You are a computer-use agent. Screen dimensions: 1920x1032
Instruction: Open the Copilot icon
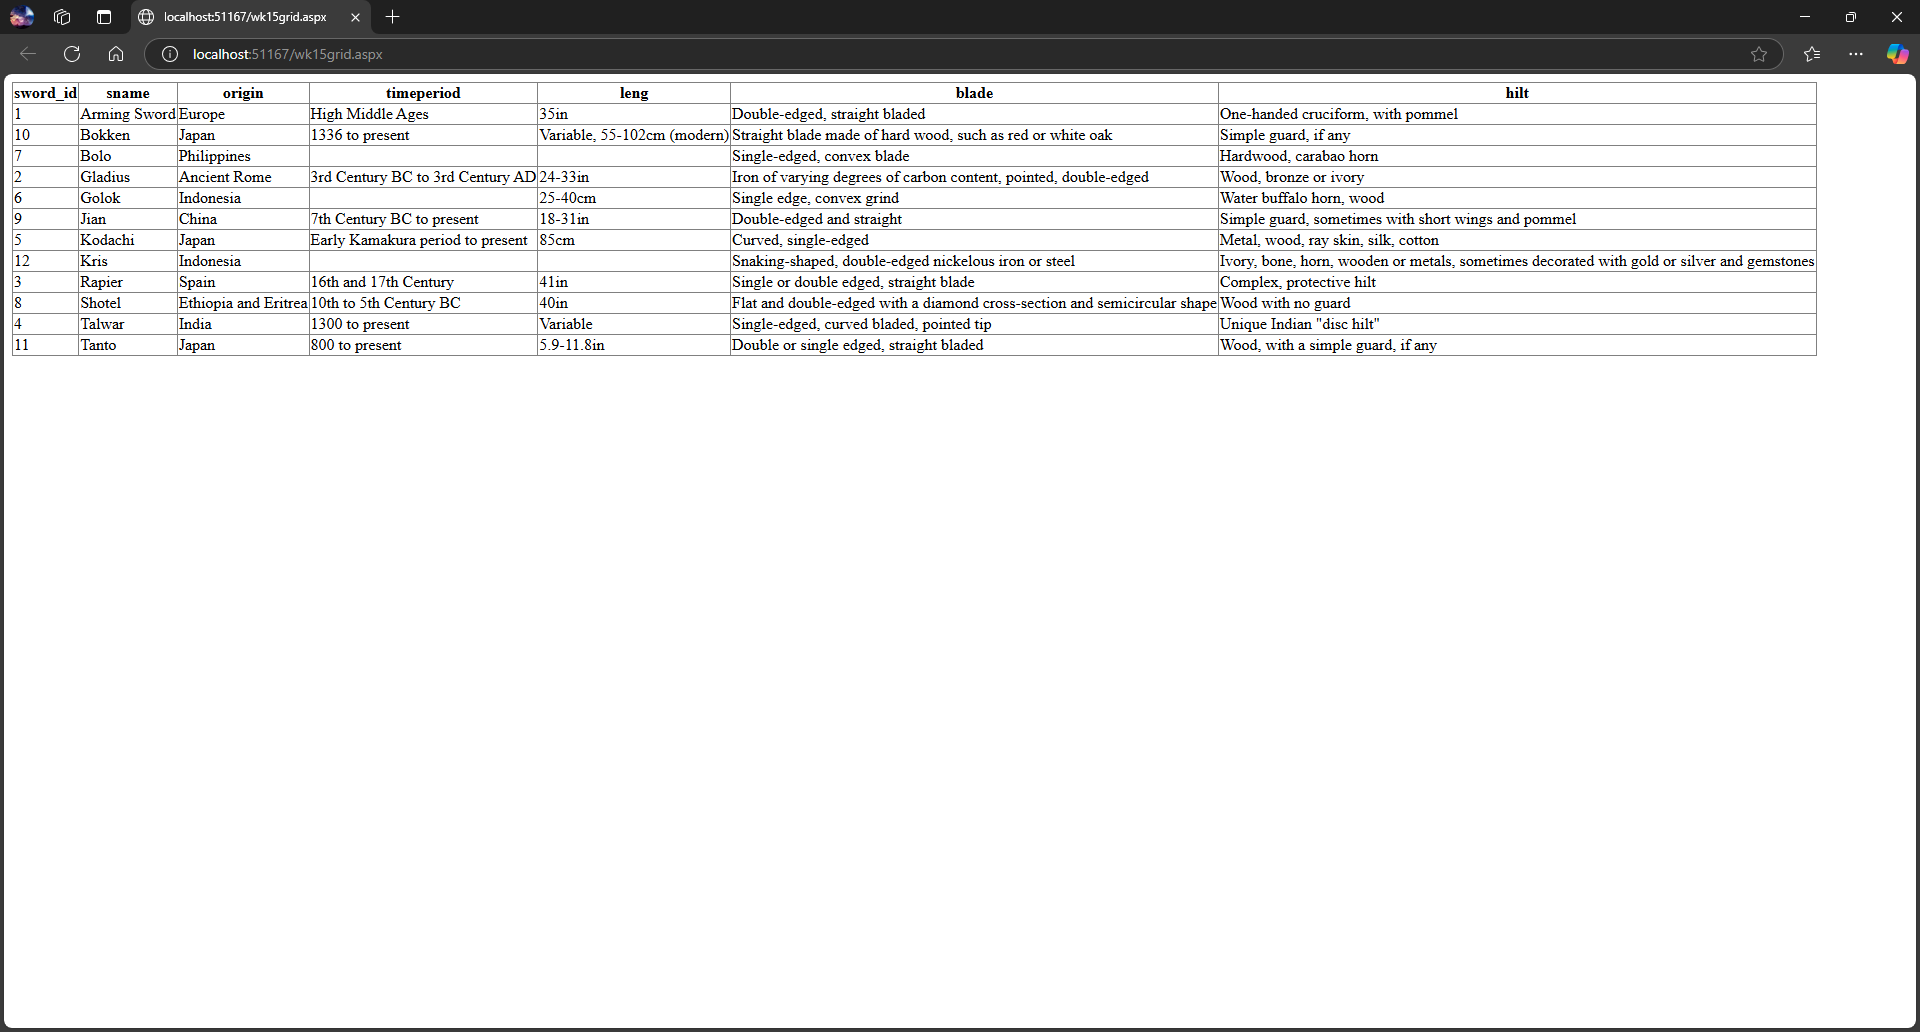1897,54
